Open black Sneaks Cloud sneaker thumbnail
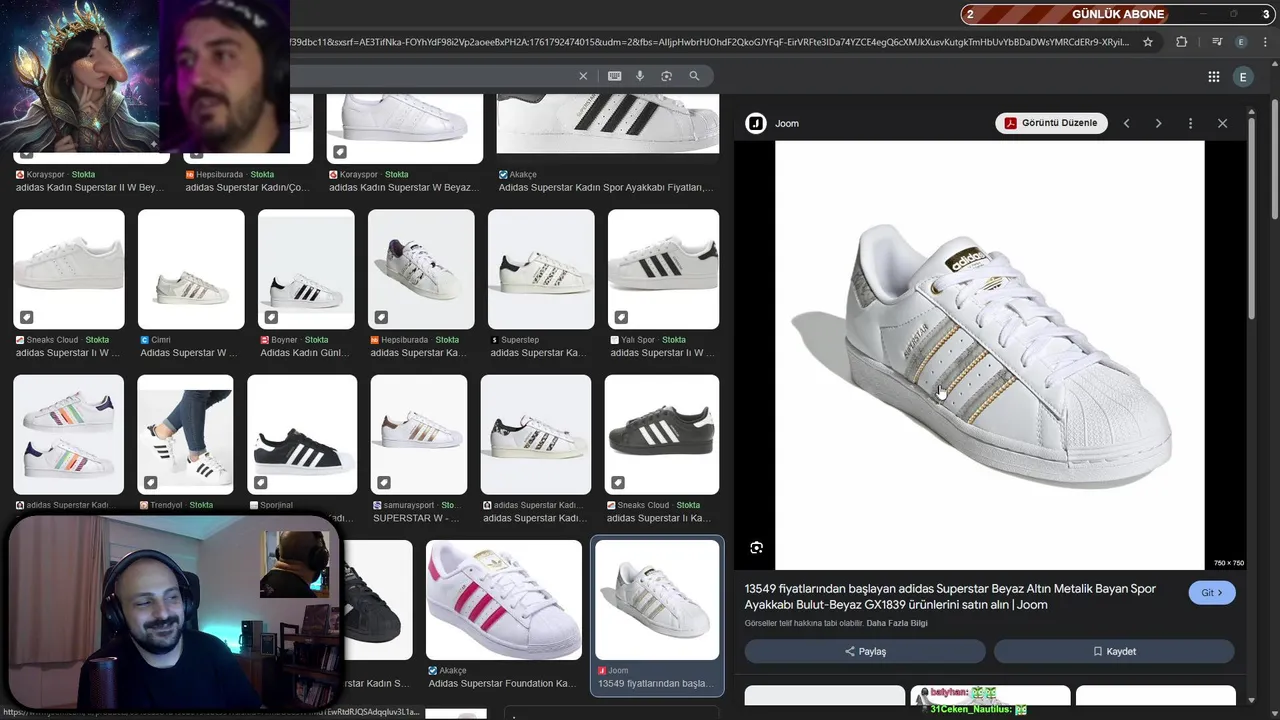Viewport: 1280px width, 720px height. 662,434
